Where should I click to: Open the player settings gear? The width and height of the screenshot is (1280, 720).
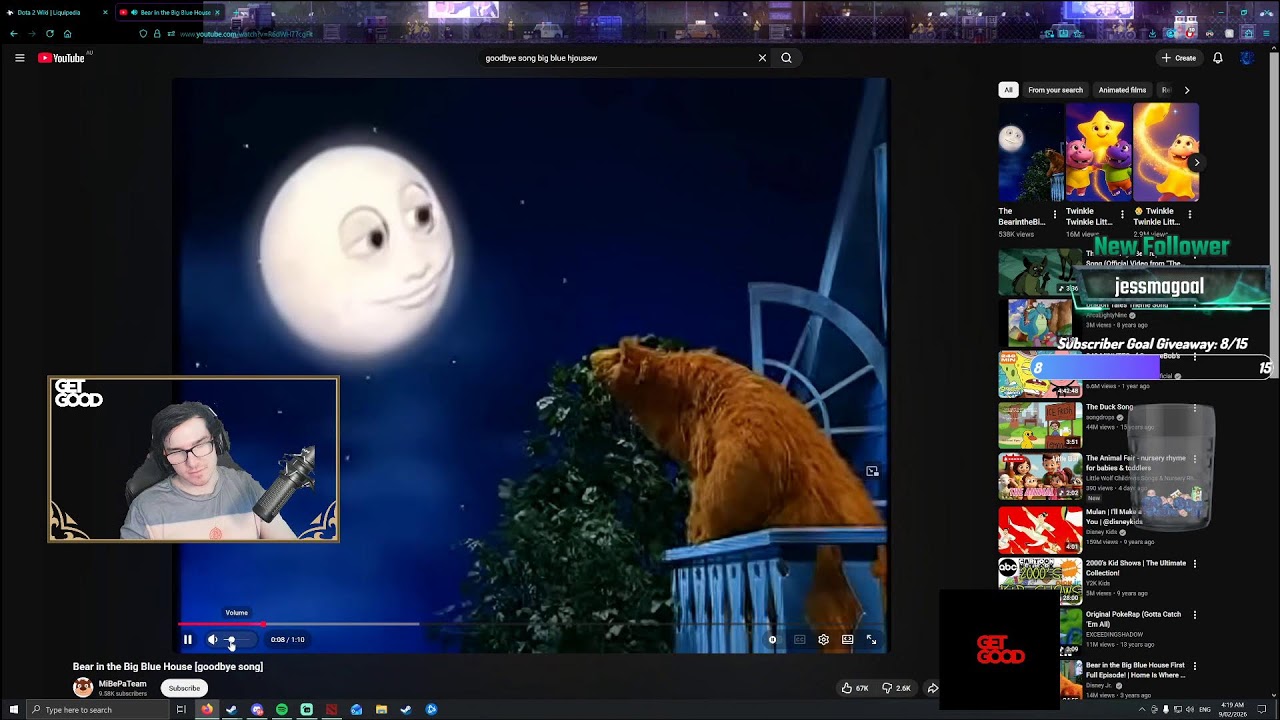[x=823, y=640]
